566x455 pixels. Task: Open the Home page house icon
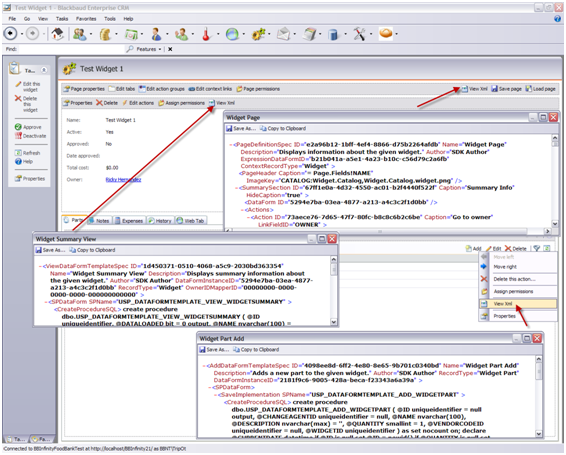click(x=57, y=34)
